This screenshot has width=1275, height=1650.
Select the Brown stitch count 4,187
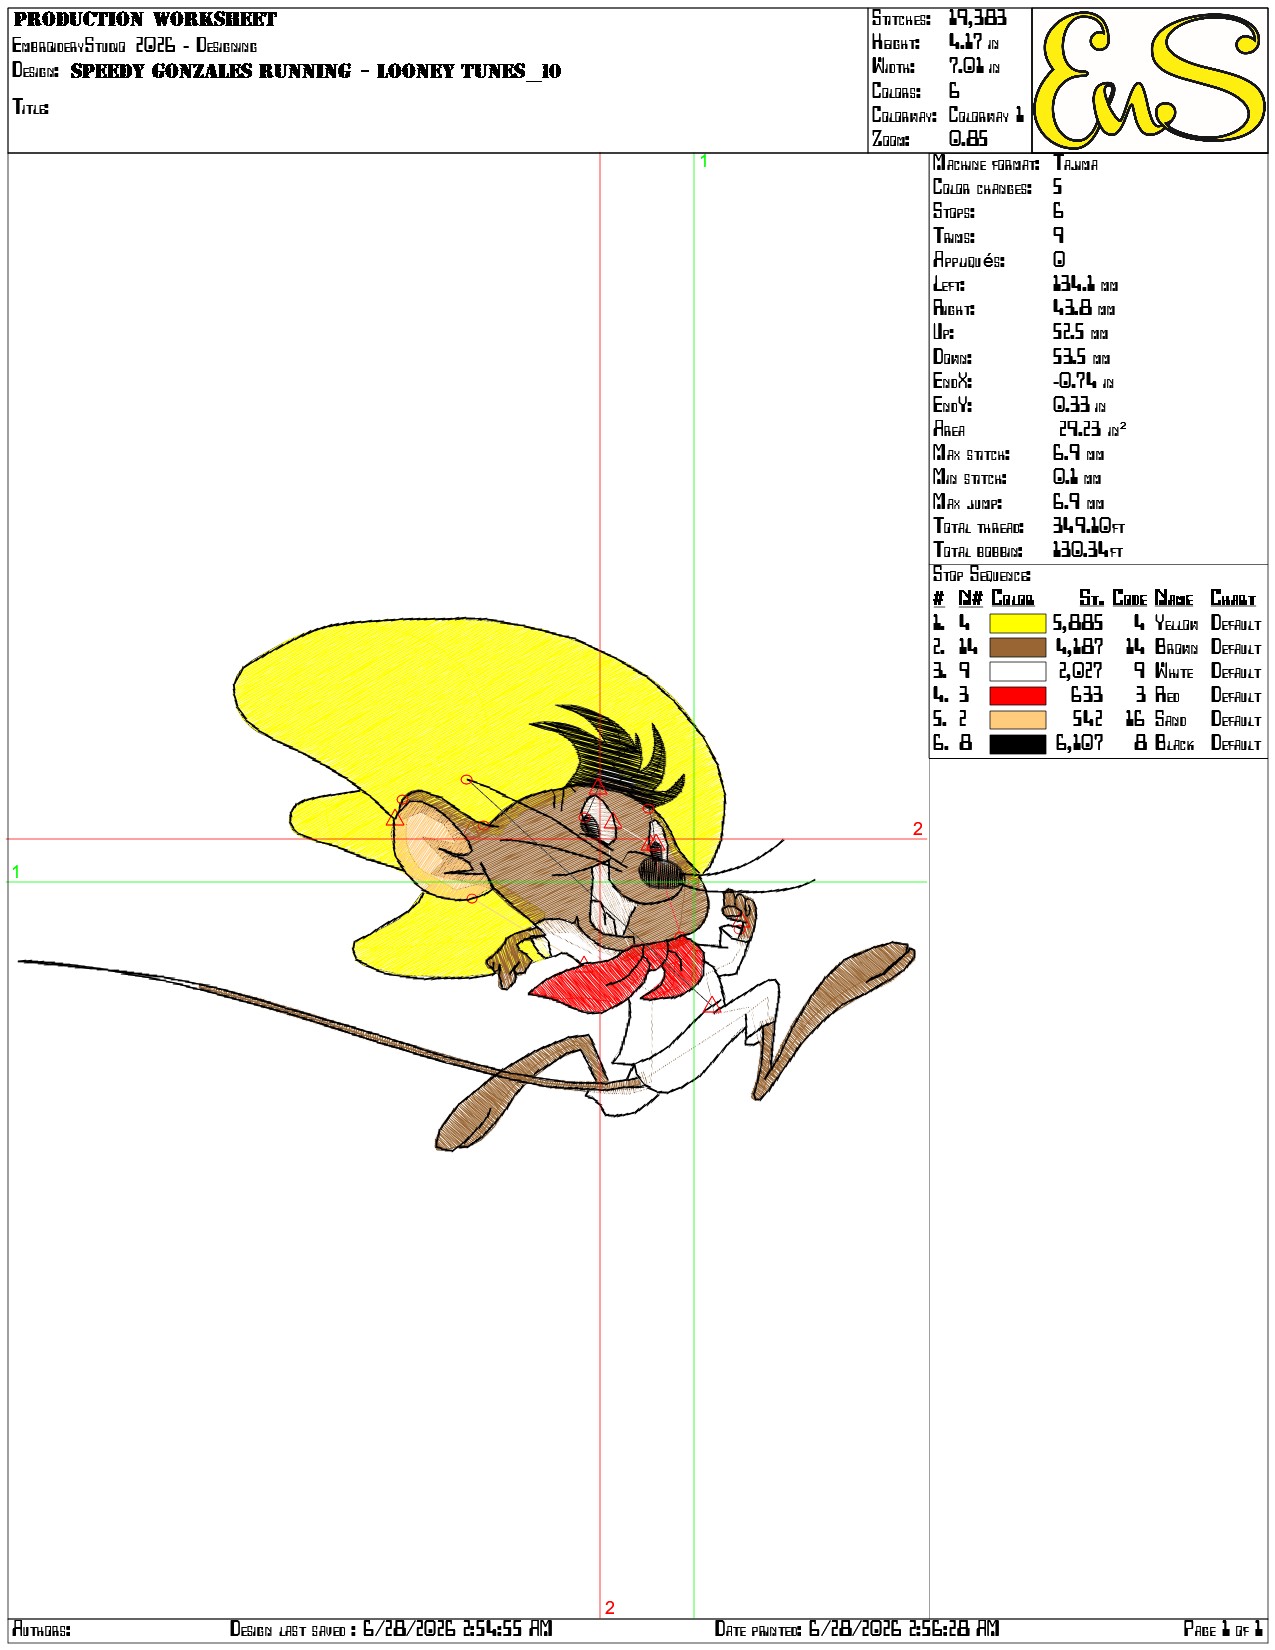(x=1079, y=647)
